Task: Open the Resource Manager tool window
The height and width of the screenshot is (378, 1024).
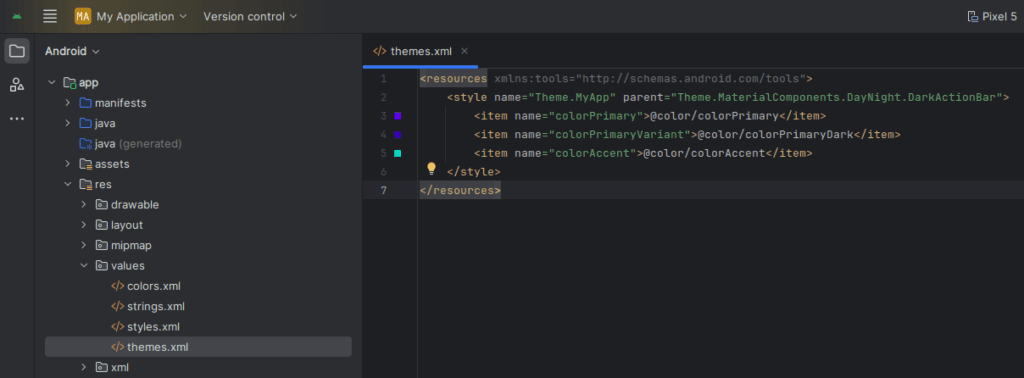Action: pos(17,84)
